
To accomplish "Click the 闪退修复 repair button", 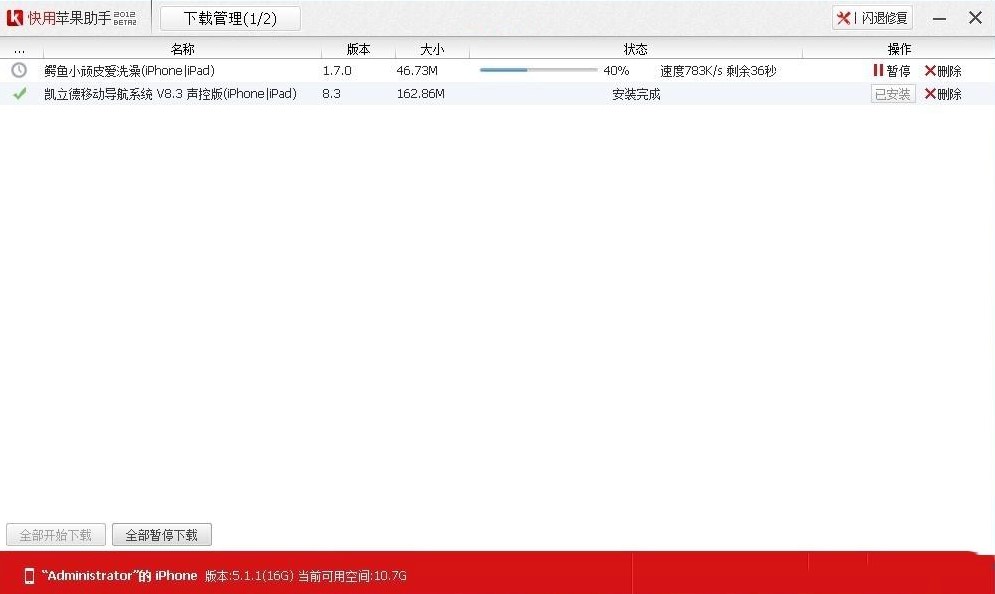I will [x=873, y=18].
